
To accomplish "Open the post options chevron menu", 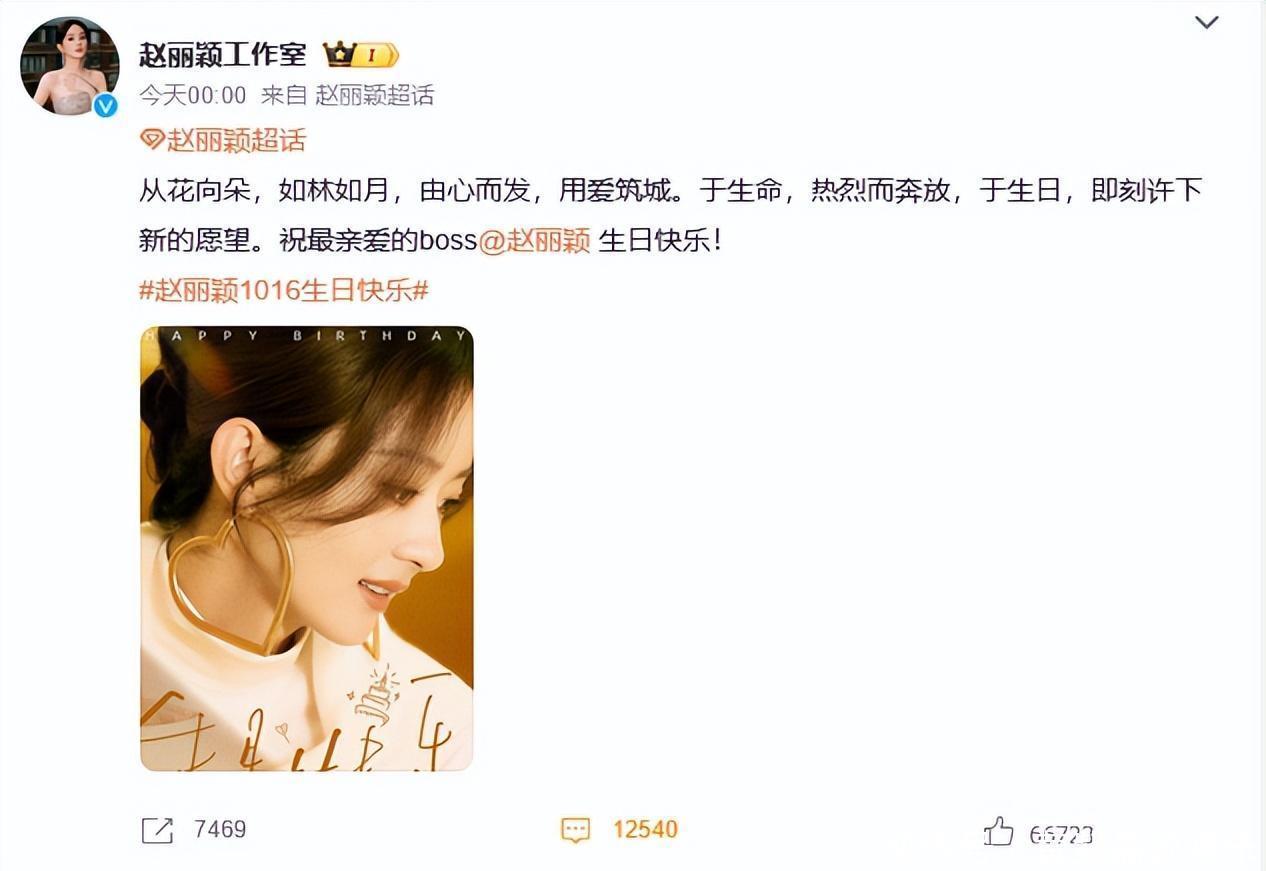I will (x=1206, y=23).
